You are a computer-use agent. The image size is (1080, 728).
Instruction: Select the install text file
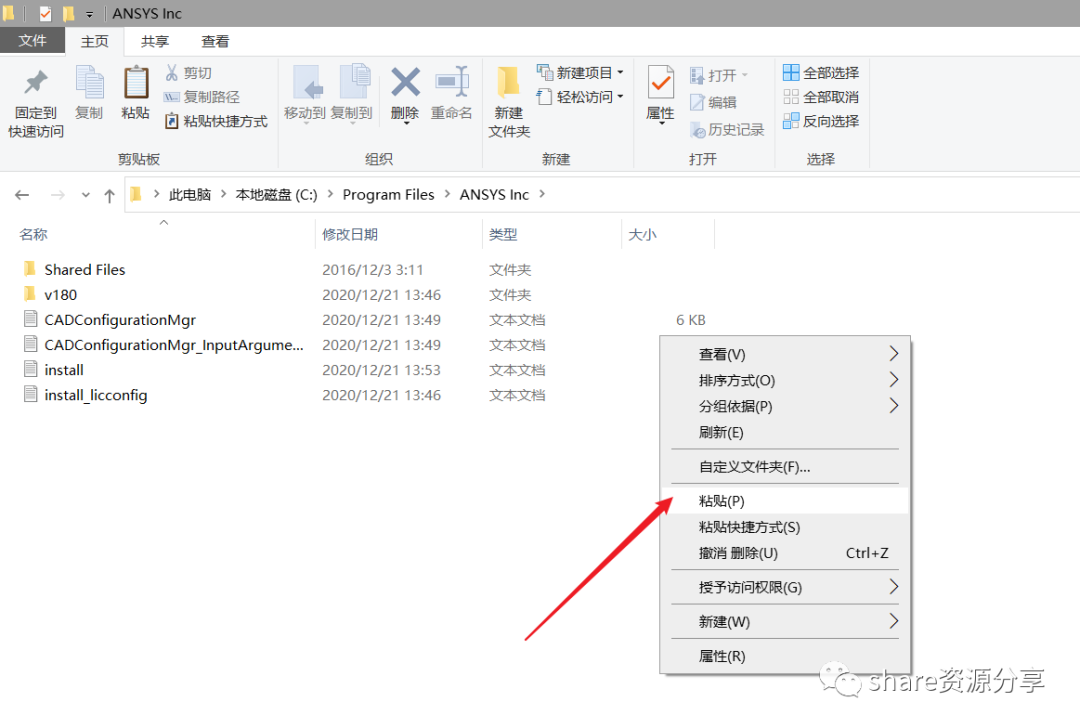(63, 370)
